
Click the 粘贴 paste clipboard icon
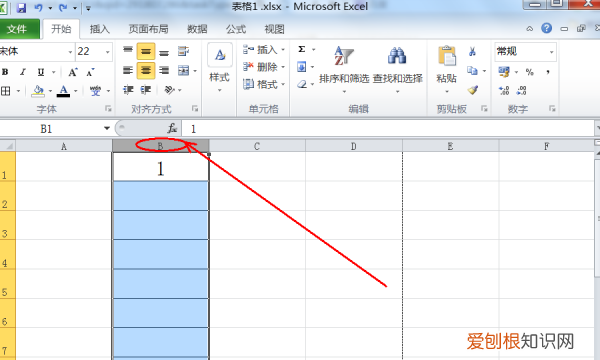[x=447, y=57]
